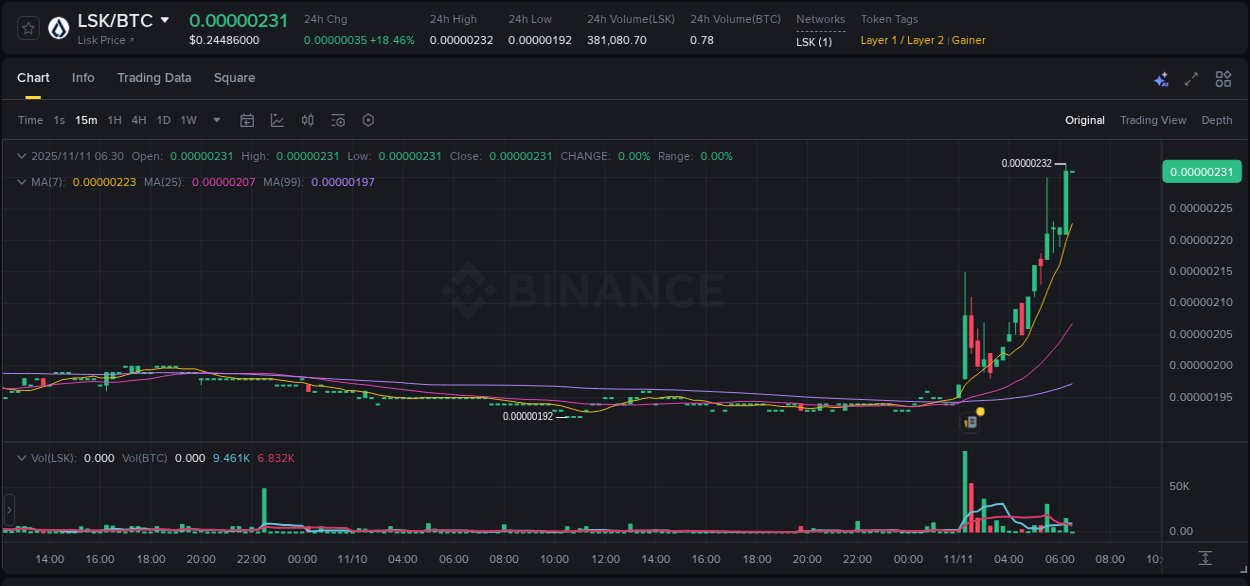Click the download chart icon below price axis

(x=1204, y=558)
